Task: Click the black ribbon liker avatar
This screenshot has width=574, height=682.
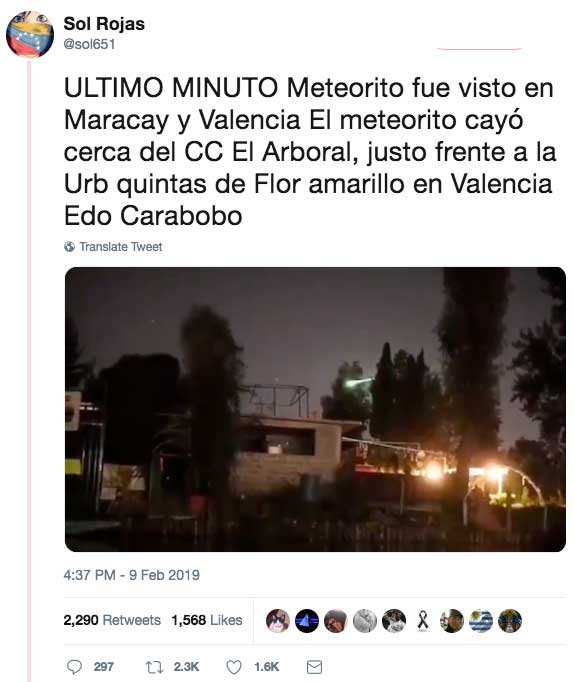Action: (x=423, y=620)
